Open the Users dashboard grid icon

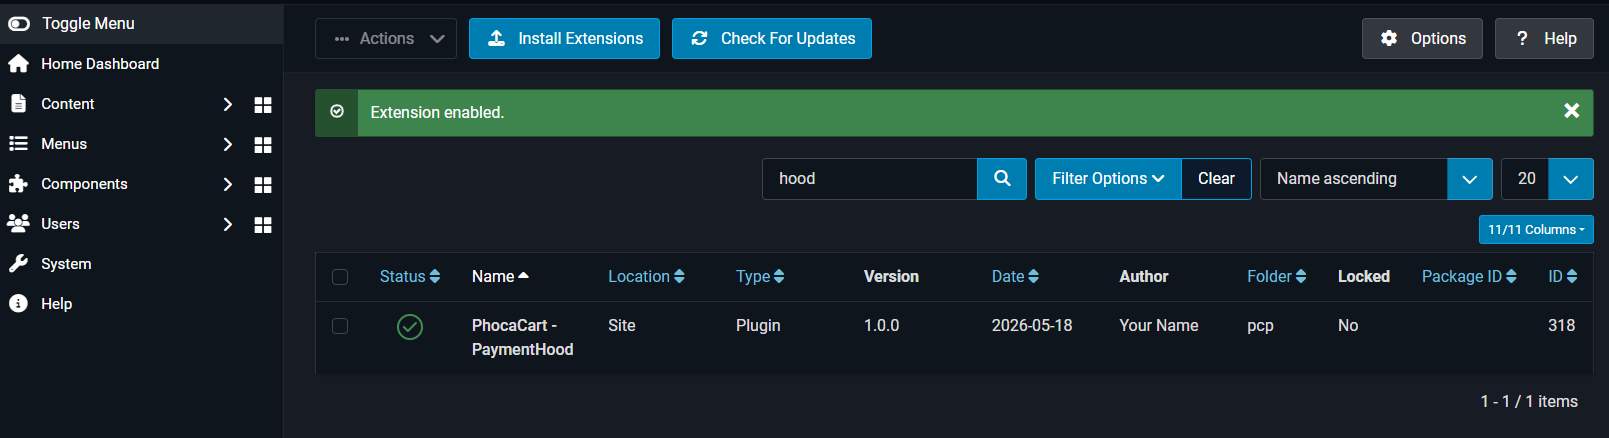point(263,225)
